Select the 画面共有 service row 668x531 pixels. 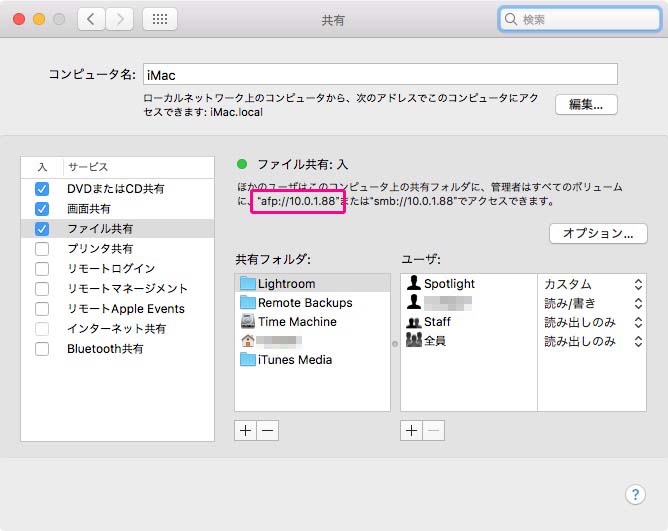click(x=118, y=209)
